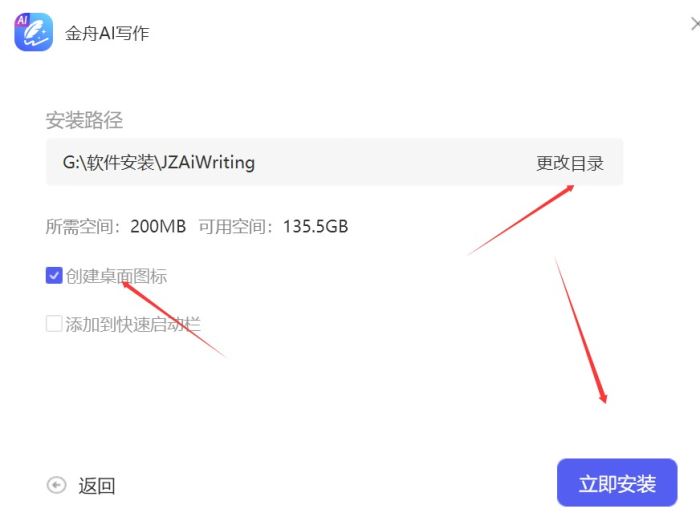Start installation with 立即安装 button
This screenshot has width=700, height=517.
click(617, 483)
